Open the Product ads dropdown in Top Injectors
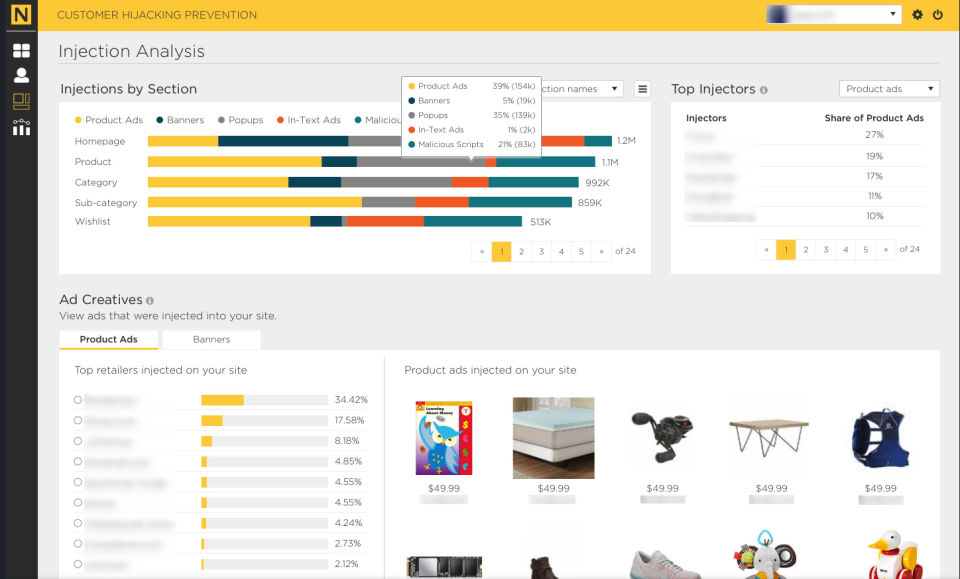The height and width of the screenshot is (579, 960). [889, 89]
